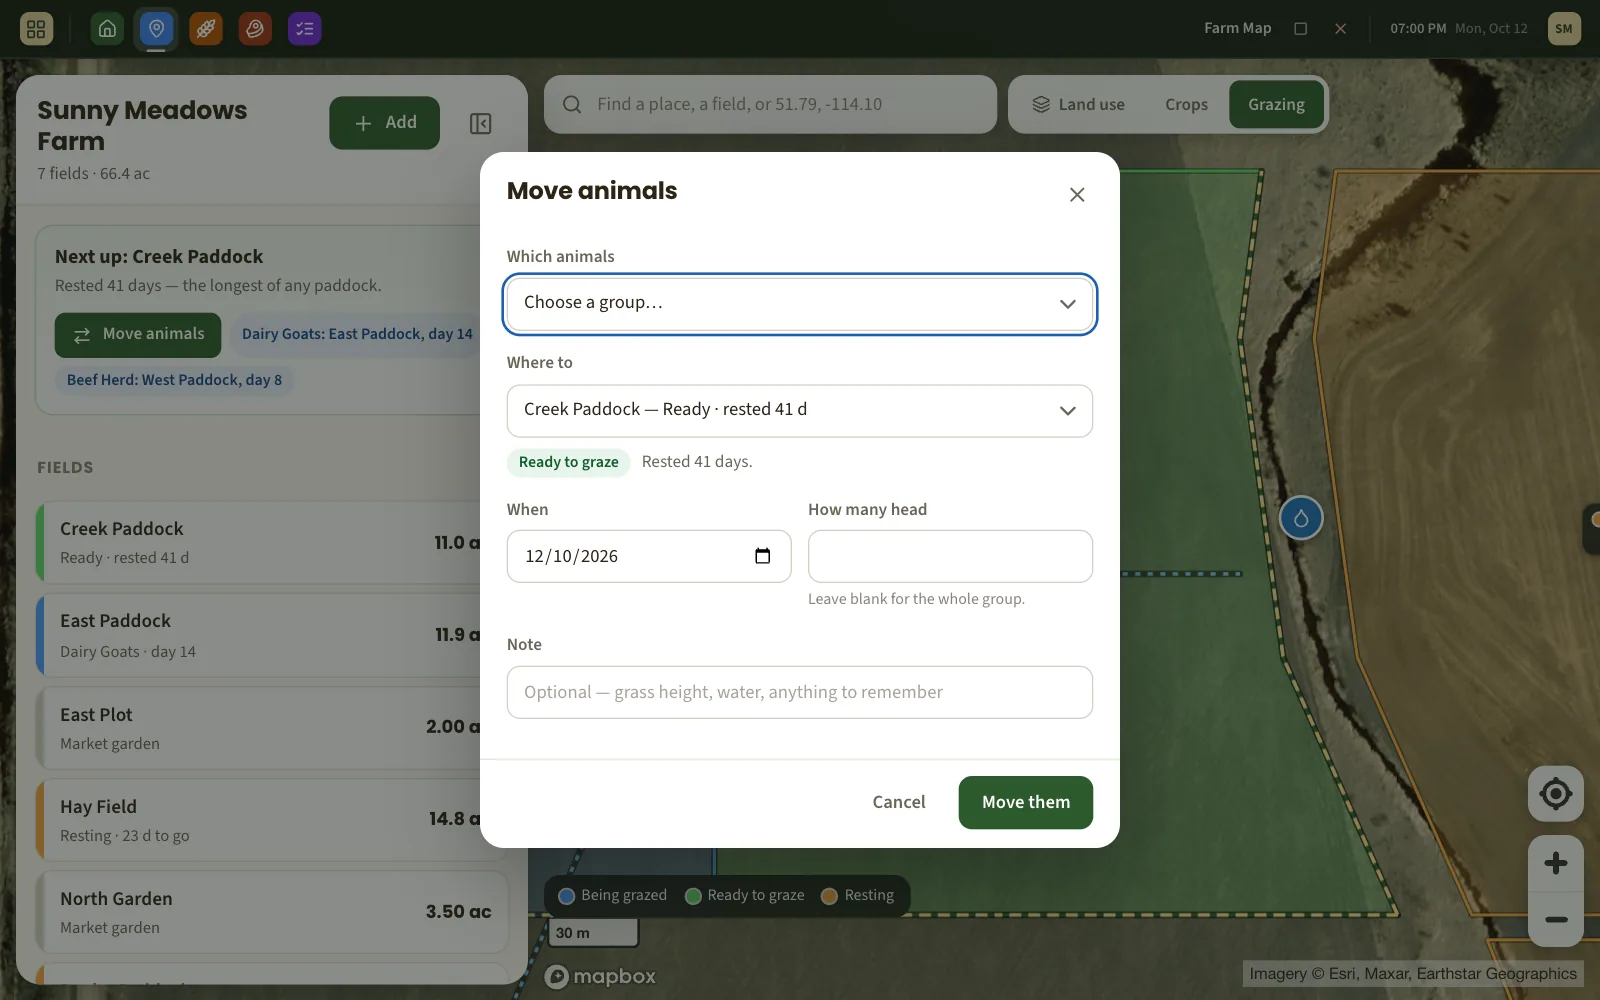Click the Ready to graze status badge in dialog
The height and width of the screenshot is (1000, 1600).
pyautogui.click(x=569, y=462)
